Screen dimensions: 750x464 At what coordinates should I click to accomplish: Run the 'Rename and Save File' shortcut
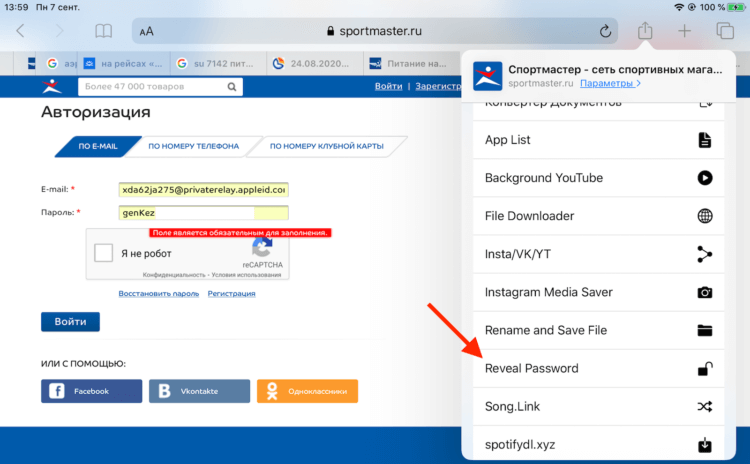click(x=598, y=331)
